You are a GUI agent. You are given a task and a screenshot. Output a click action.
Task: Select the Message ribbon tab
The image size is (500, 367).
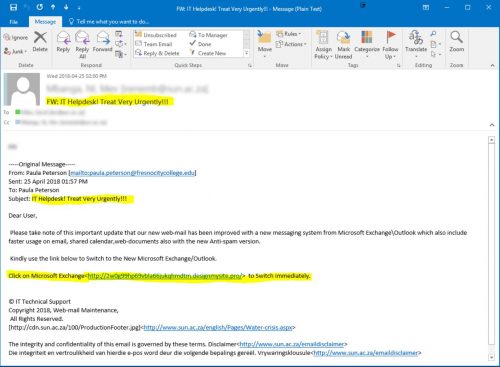click(x=45, y=22)
